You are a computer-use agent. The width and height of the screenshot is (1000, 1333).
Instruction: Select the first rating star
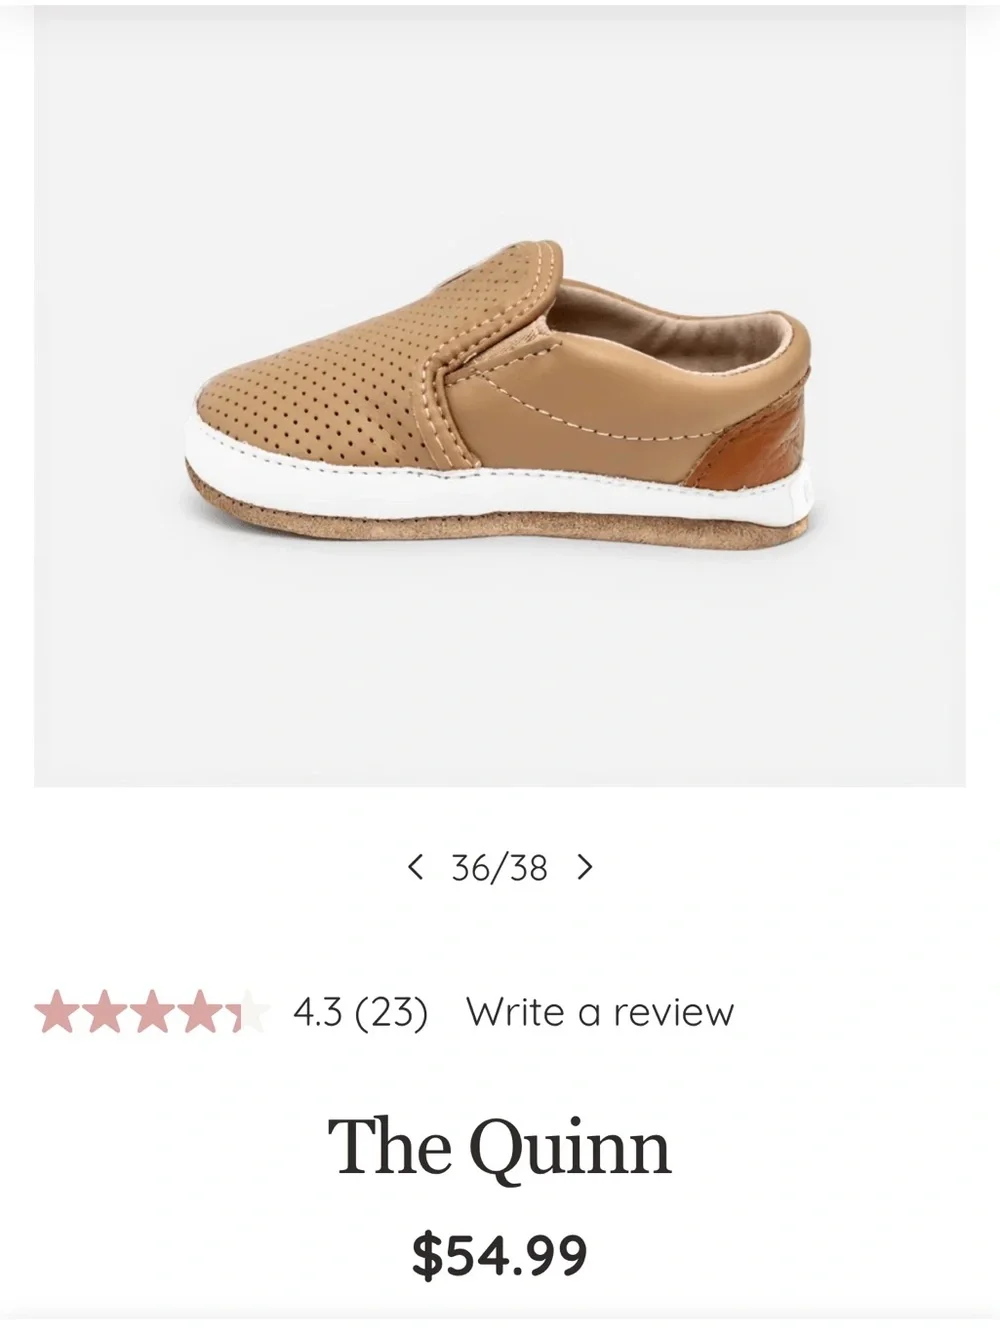click(56, 1012)
